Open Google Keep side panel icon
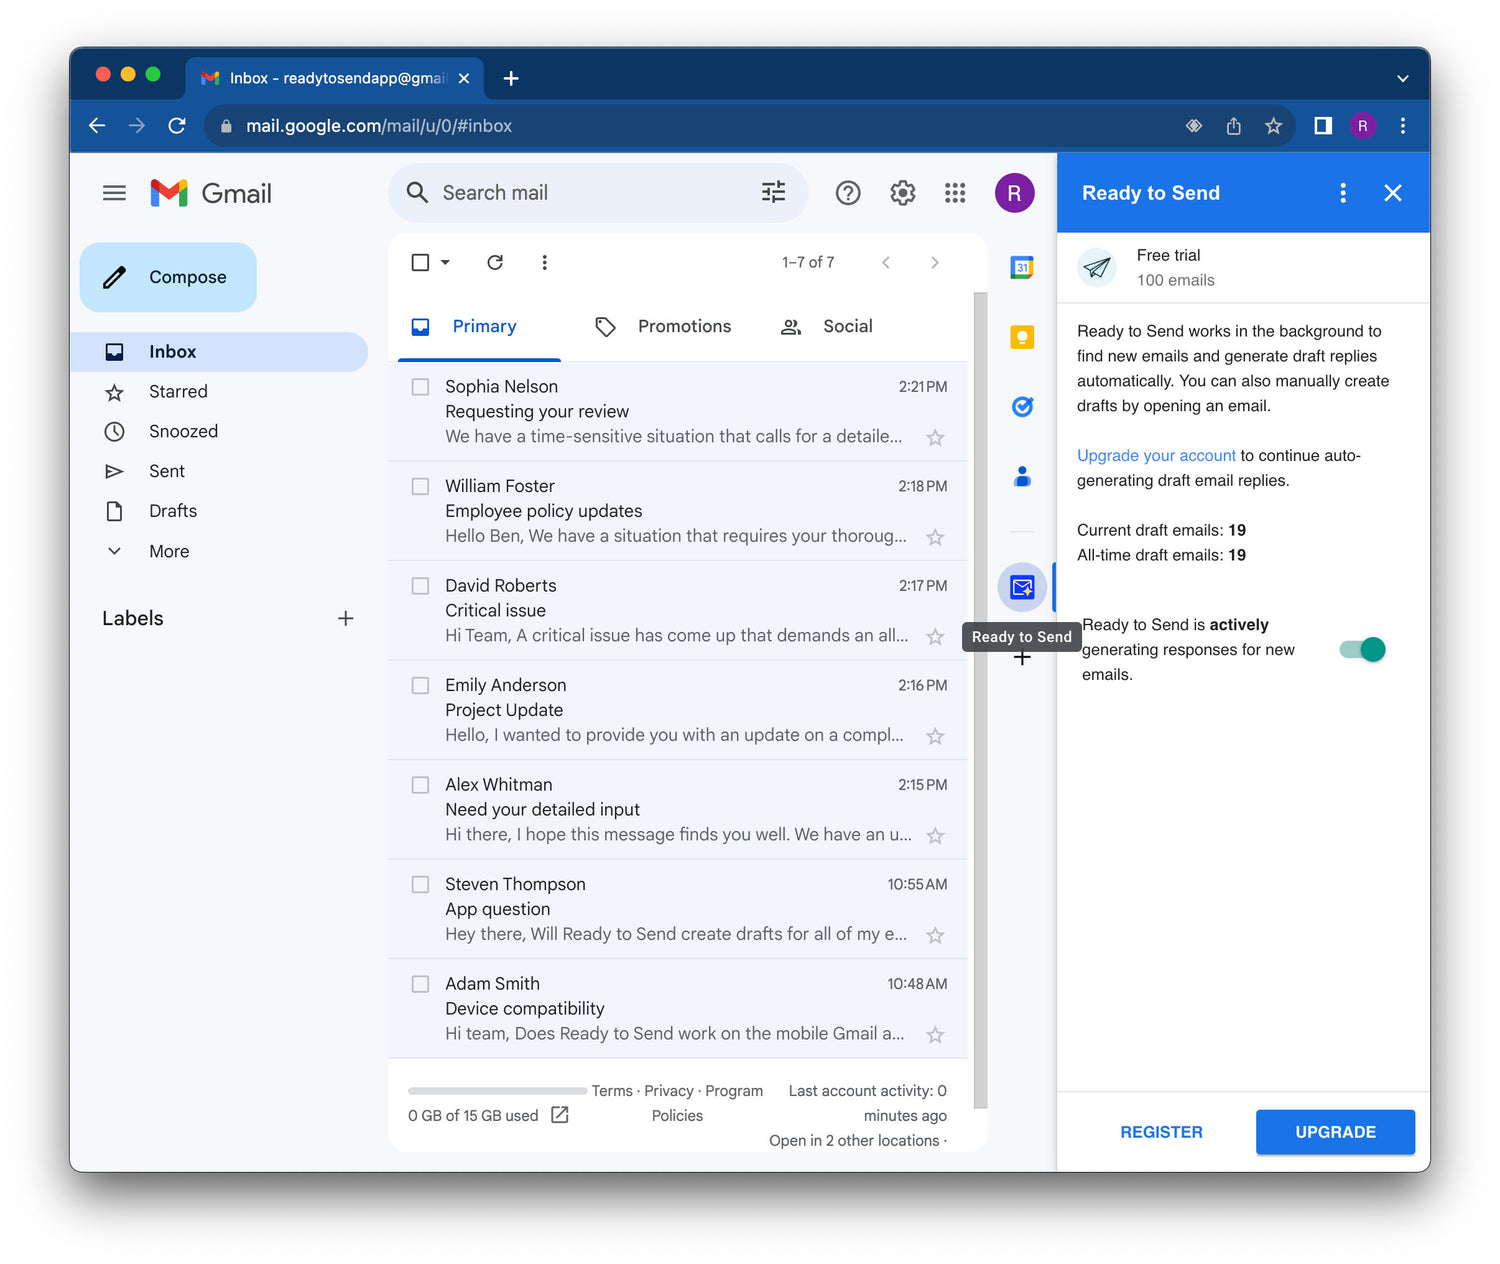 click(1021, 337)
